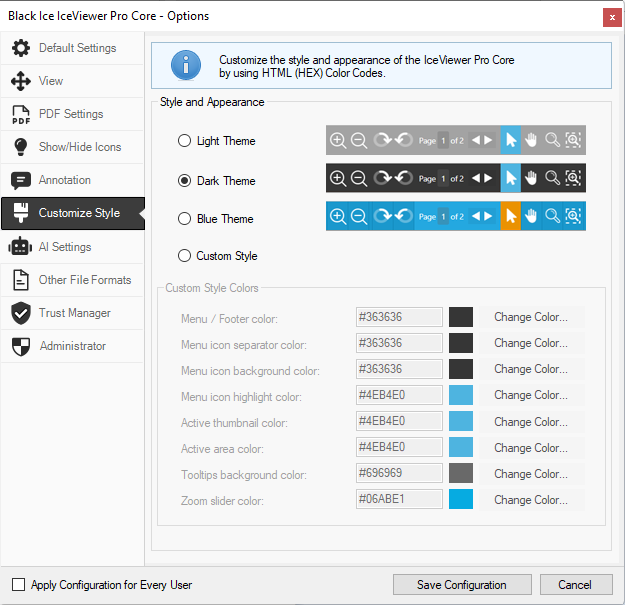This screenshot has width=625, height=605.
Task: Click the lightbulb Show/Hide Icons icon
Action: click(21, 147)
